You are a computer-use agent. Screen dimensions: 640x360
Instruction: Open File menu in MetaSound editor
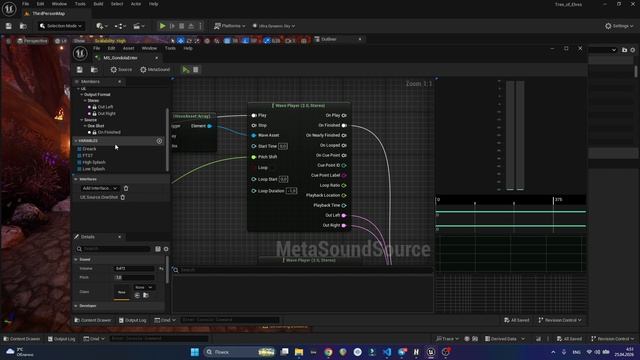[x=96, y=48]
